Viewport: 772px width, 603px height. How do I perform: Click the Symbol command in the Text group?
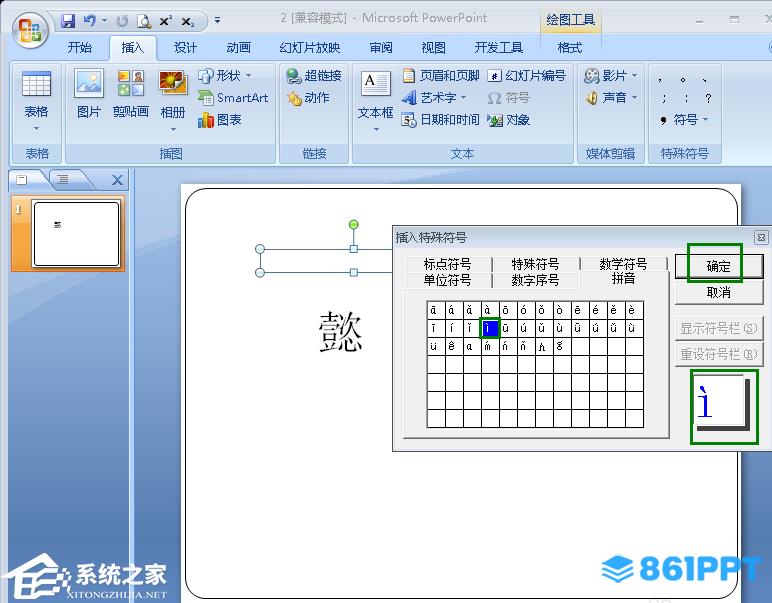(x=509, y=97)
